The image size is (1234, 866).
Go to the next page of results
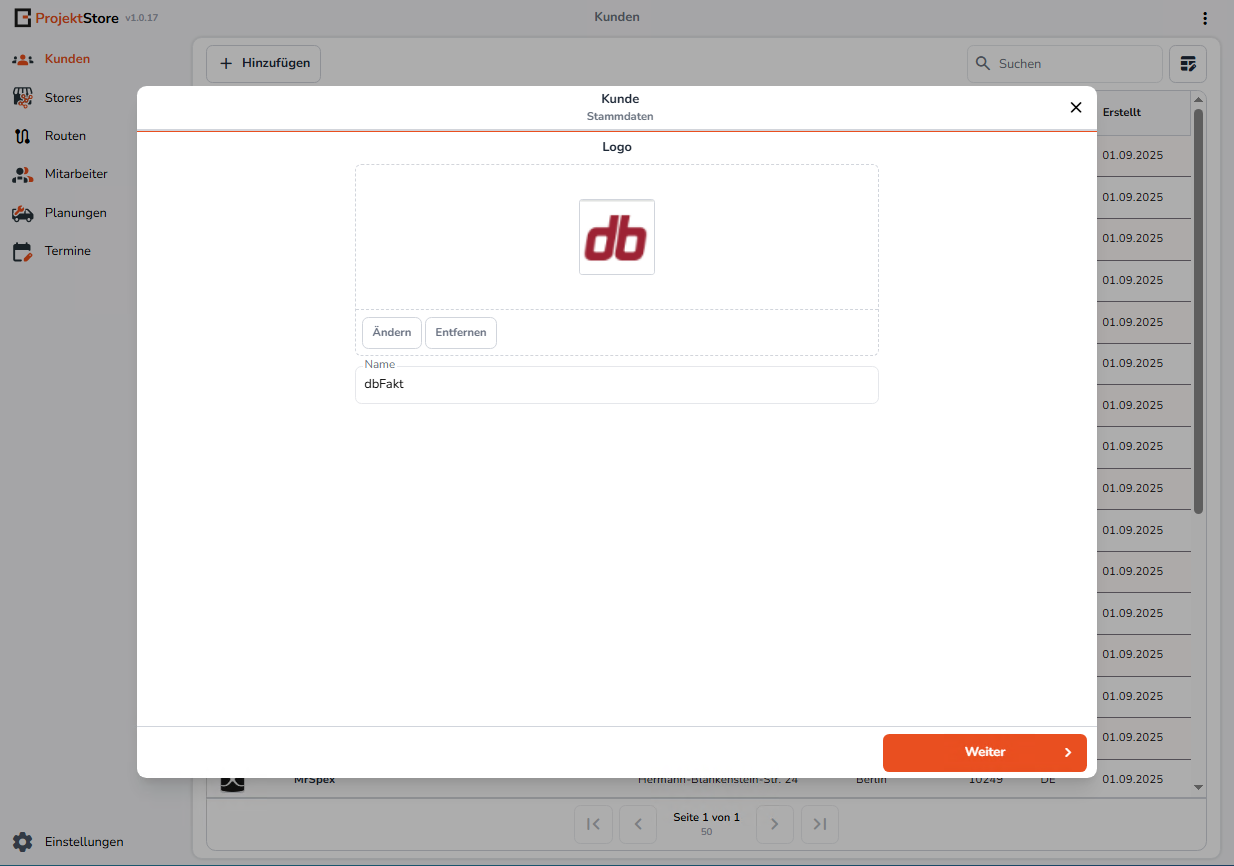774,824
